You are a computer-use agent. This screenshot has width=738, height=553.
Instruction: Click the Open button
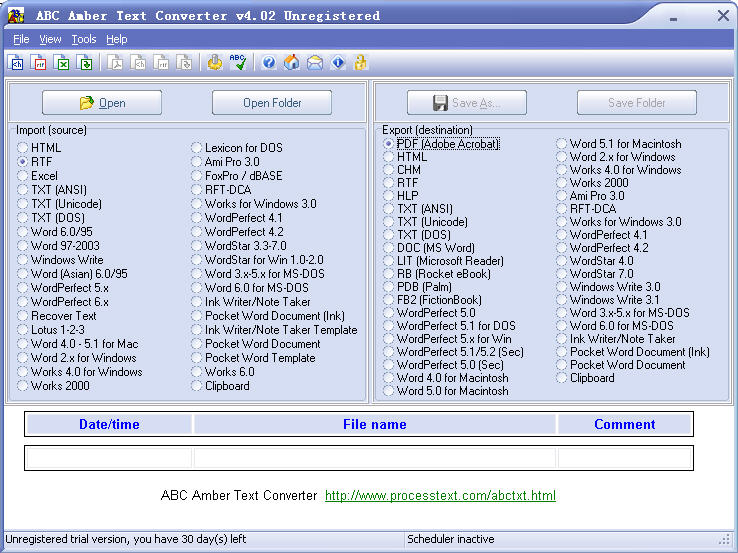point(102,103)
